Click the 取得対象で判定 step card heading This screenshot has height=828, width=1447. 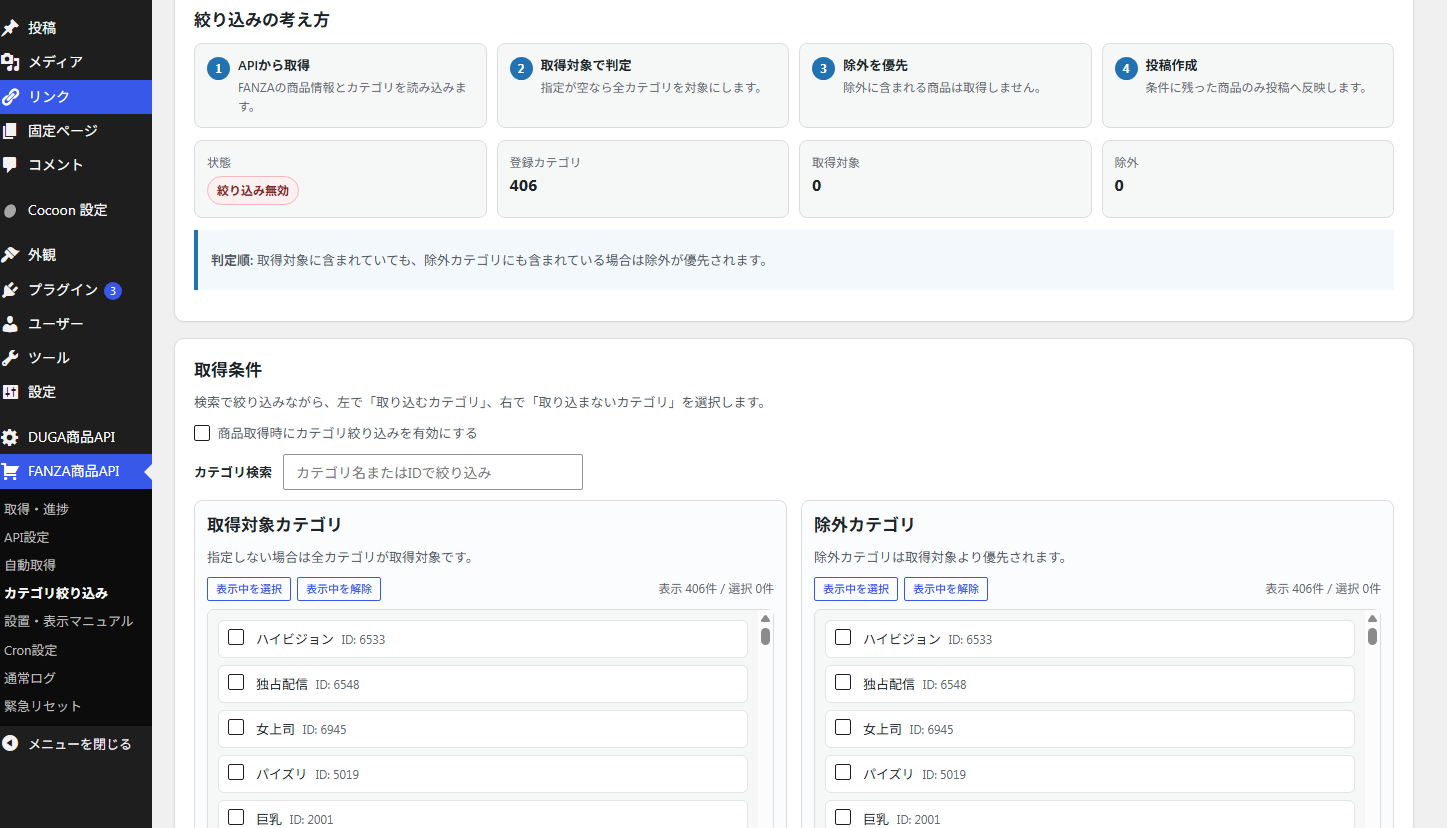[x=586, y=65]
